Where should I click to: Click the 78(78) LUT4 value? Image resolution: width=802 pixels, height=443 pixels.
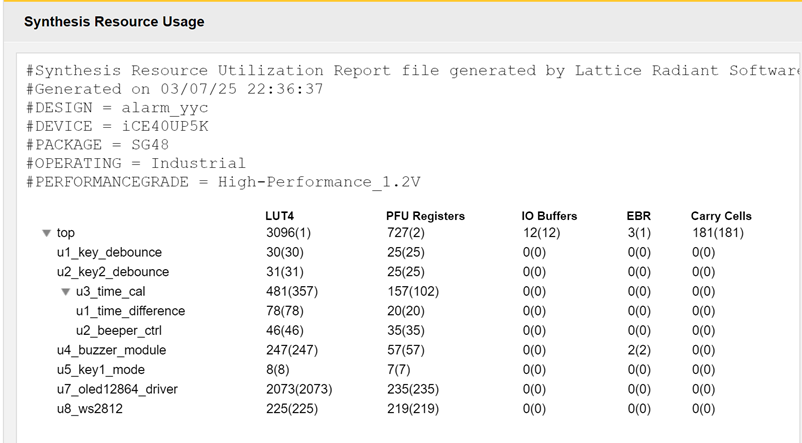284,311
